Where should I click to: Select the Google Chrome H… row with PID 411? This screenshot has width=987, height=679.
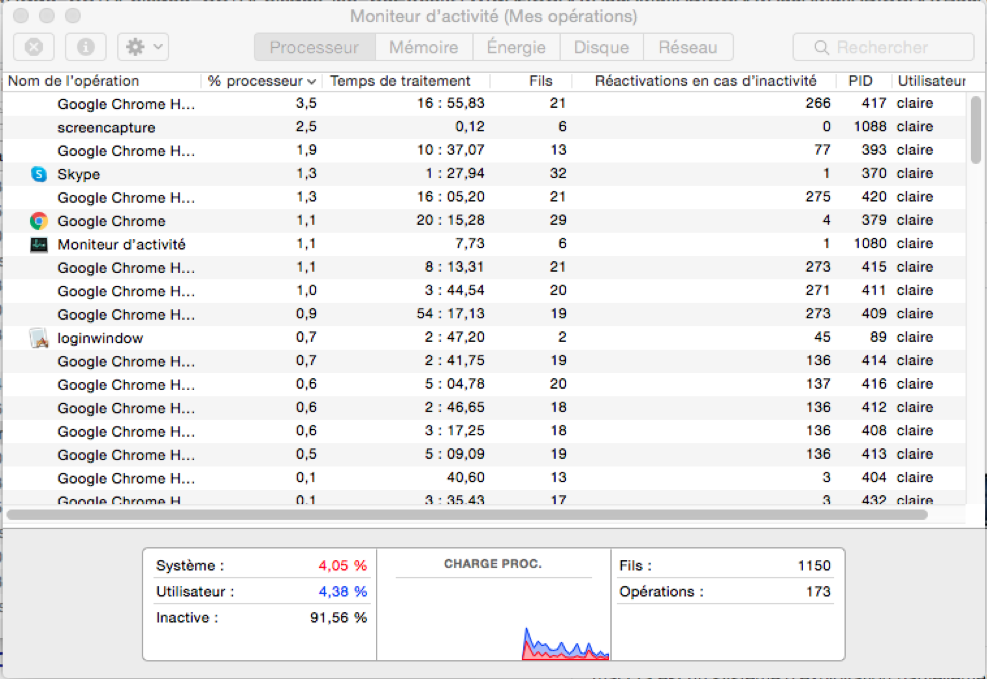tap(485, 291)
